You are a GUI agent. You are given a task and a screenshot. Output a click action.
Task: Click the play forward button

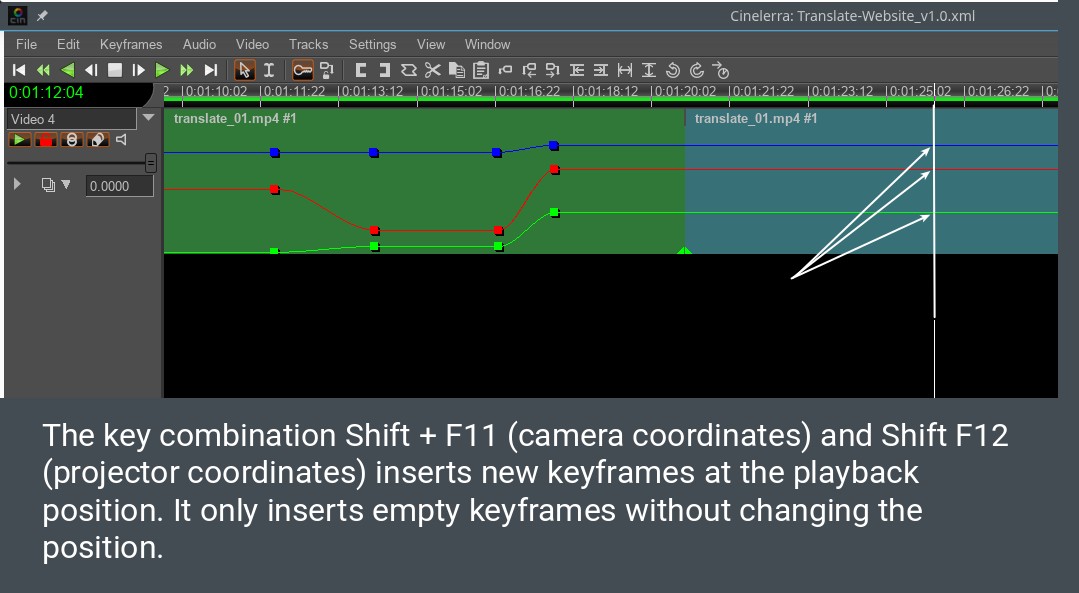162,70
